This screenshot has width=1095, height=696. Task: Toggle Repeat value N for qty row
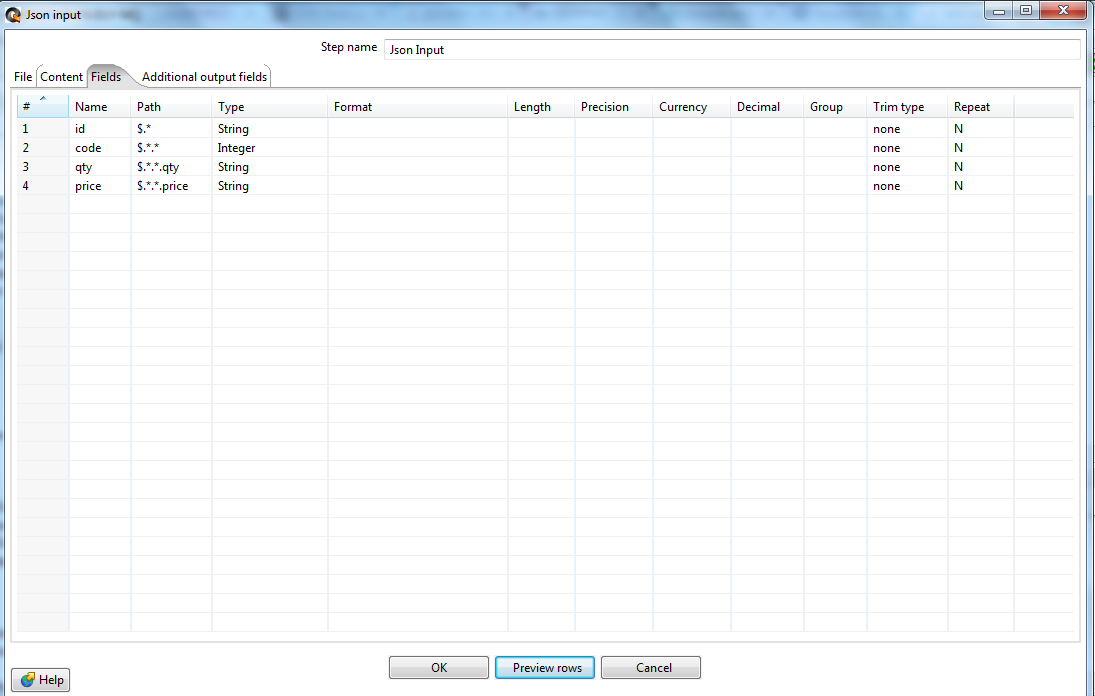click(980, 167)
